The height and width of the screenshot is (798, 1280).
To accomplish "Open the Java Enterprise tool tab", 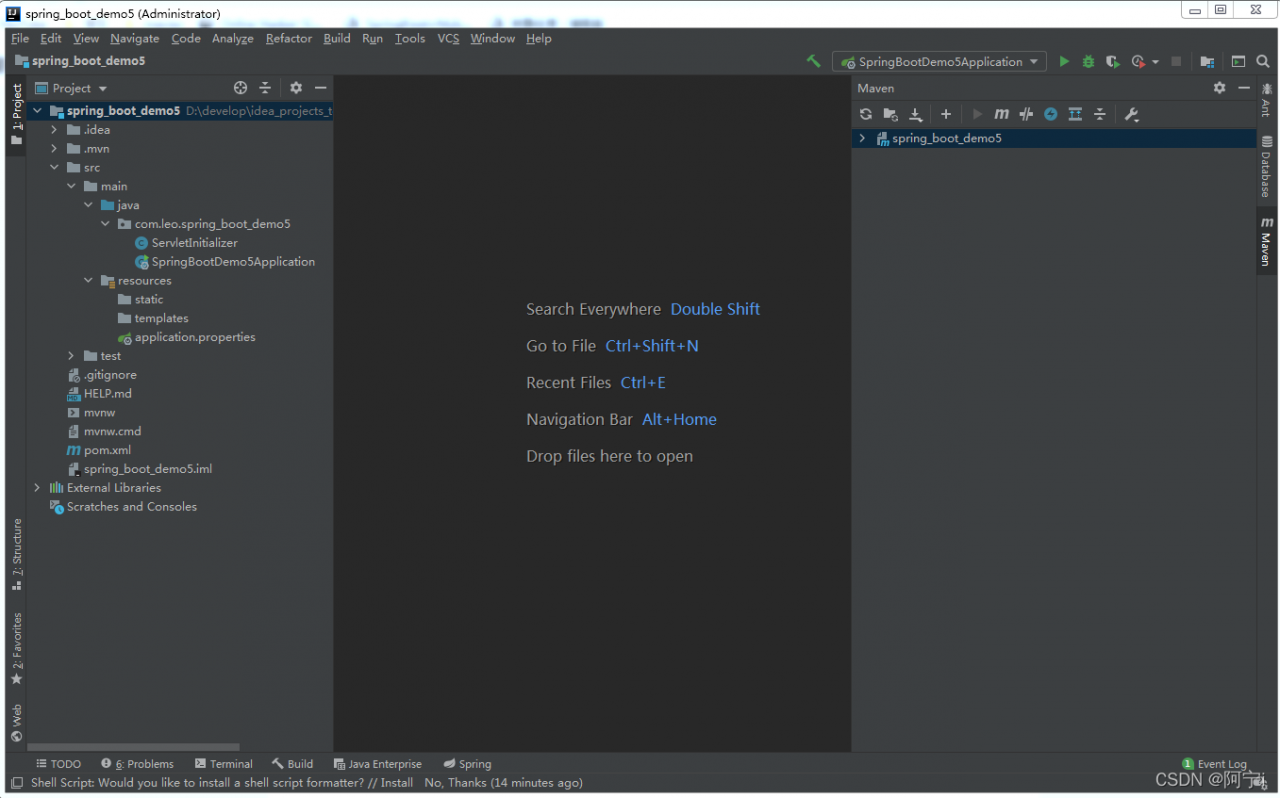I will [377, 764].
